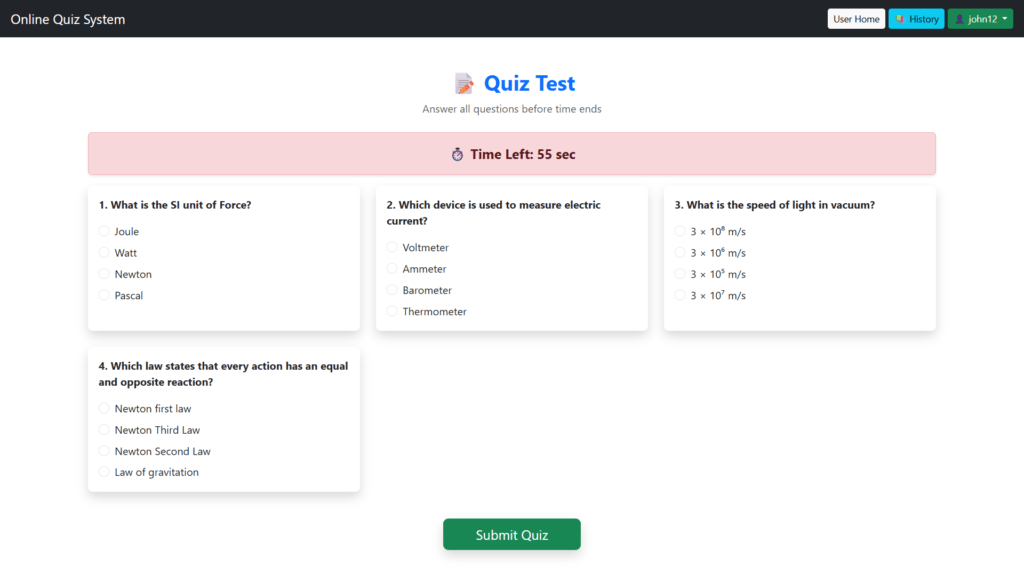
Task: Select the Voltmeter option
Action: pos(392,247)
